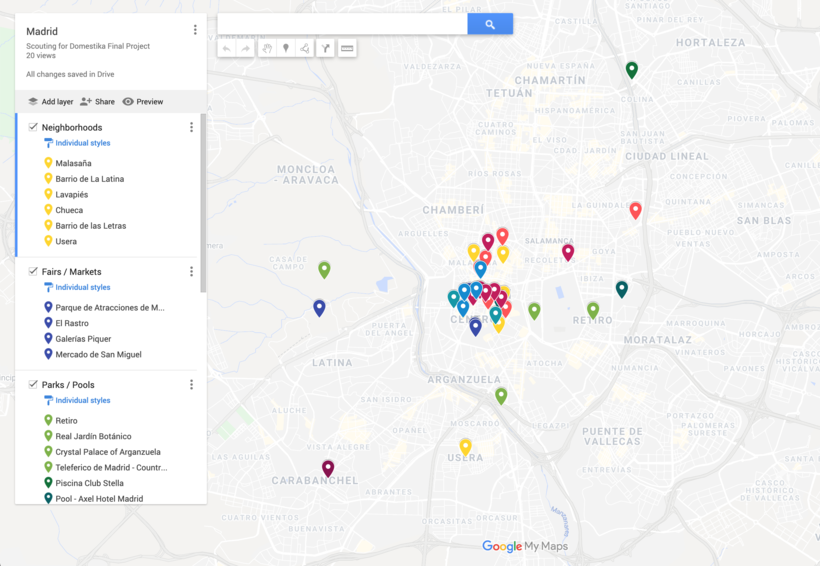Select the add marker tool
The height and width of the screenshot is (566, 820).
(286, 49)
